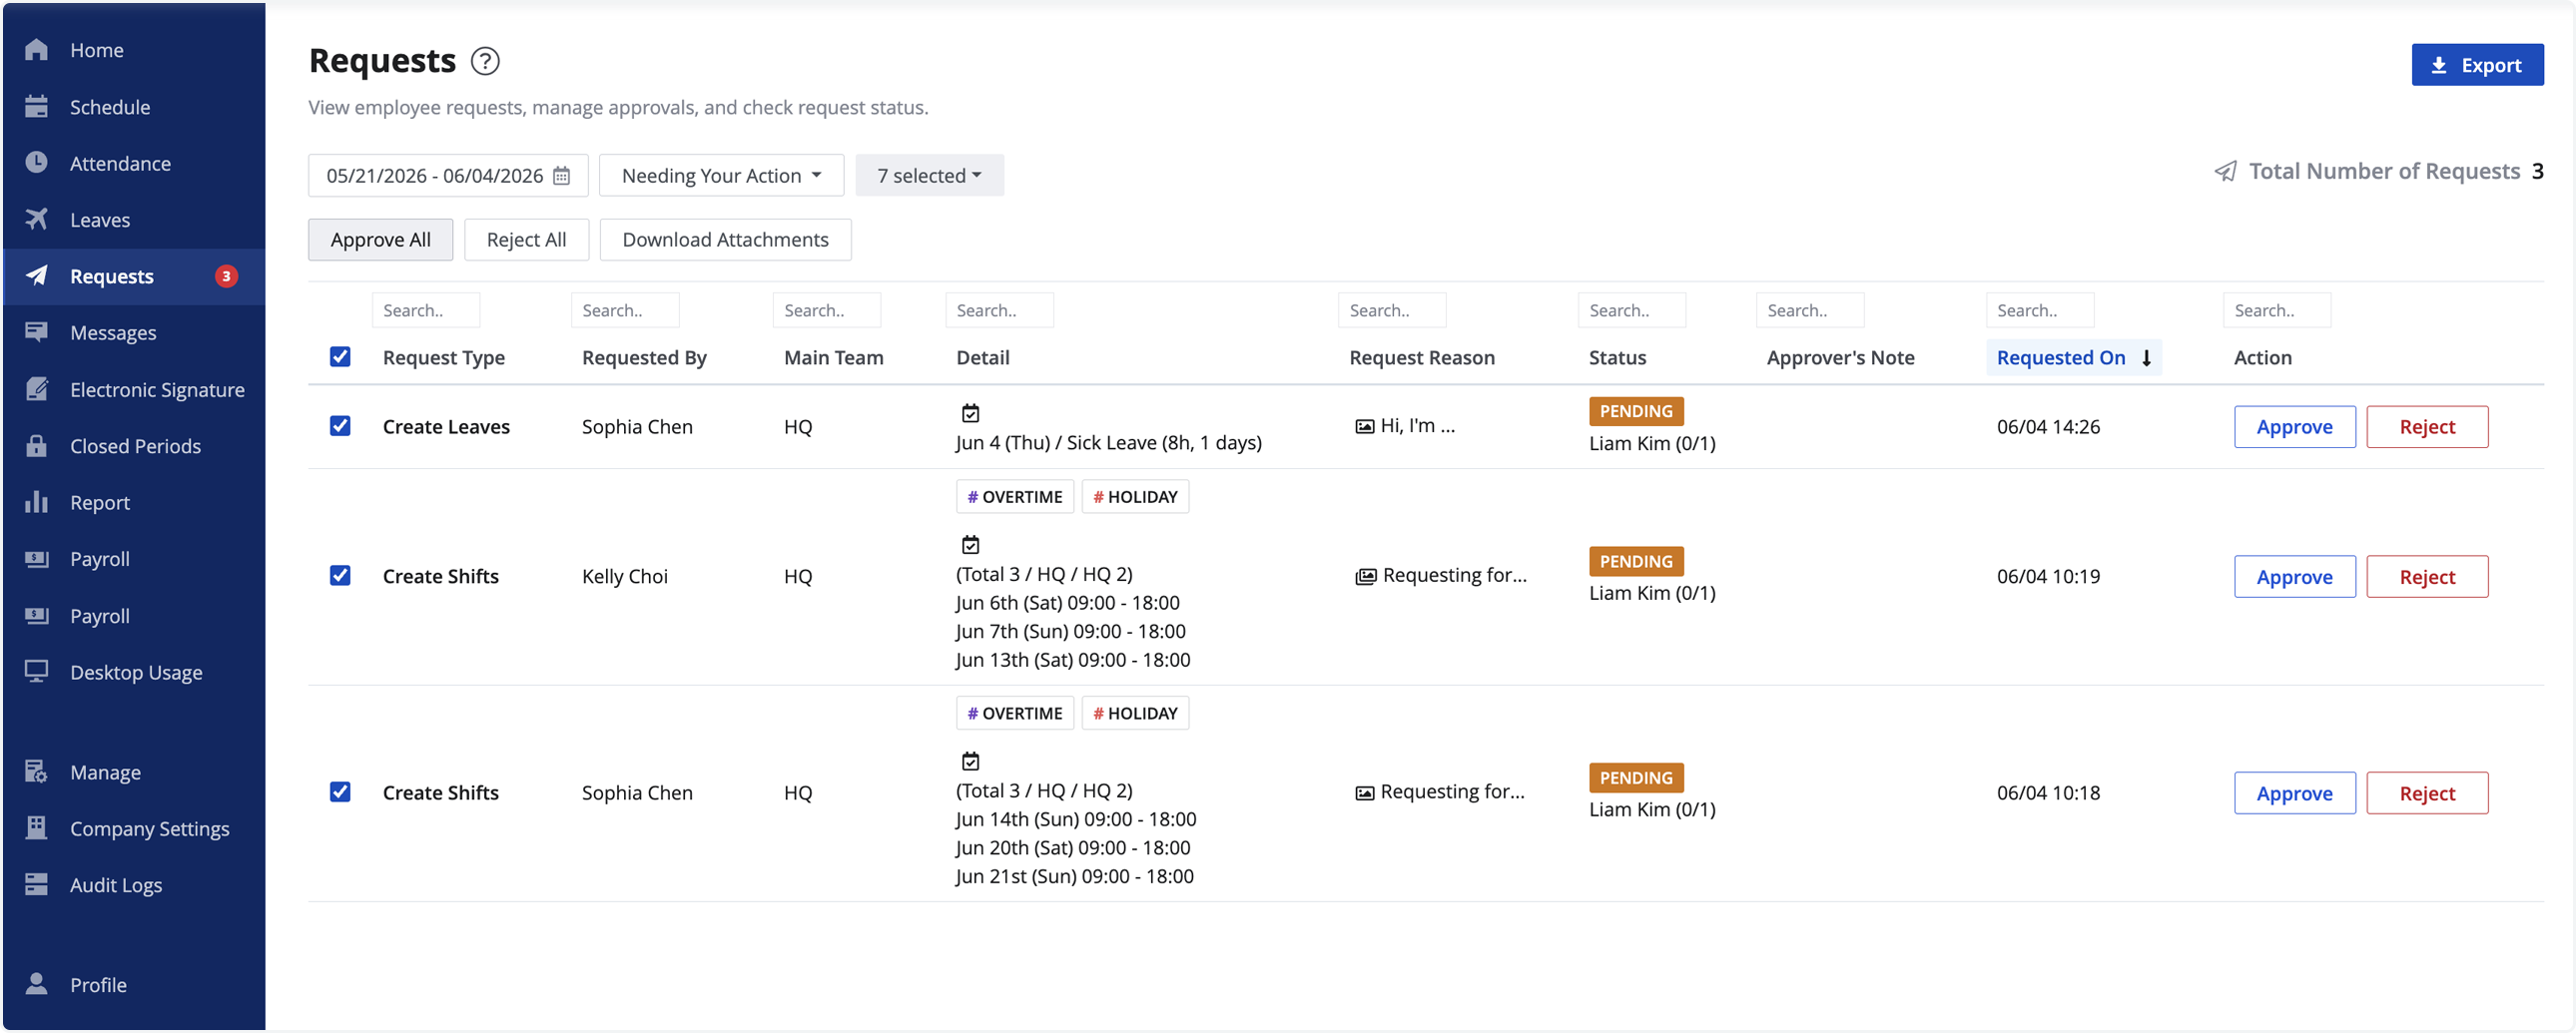Click the attachment image icon beside "Hi, I'm ..."
This screenshot has height=1033, width=2576.
1364,426
